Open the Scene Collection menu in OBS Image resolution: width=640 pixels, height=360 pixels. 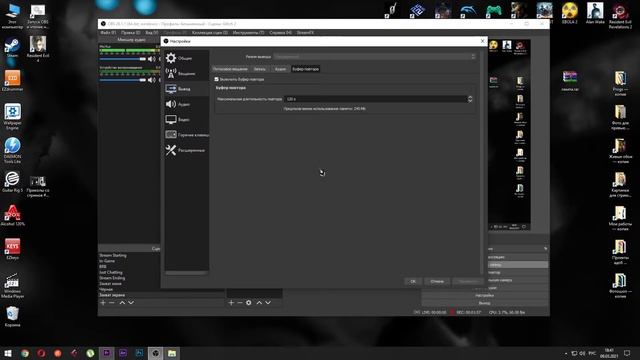(210, 33)
